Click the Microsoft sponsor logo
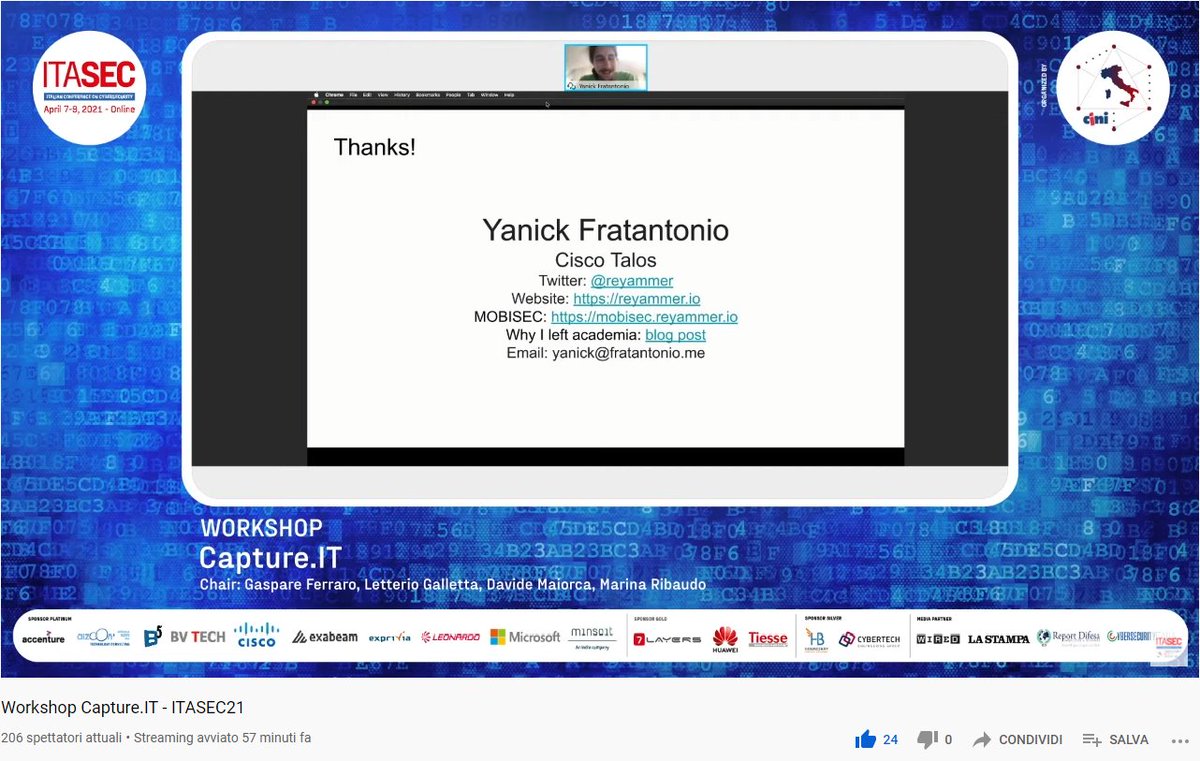This screenshot has height=761, width=1200. pos(525,637)
